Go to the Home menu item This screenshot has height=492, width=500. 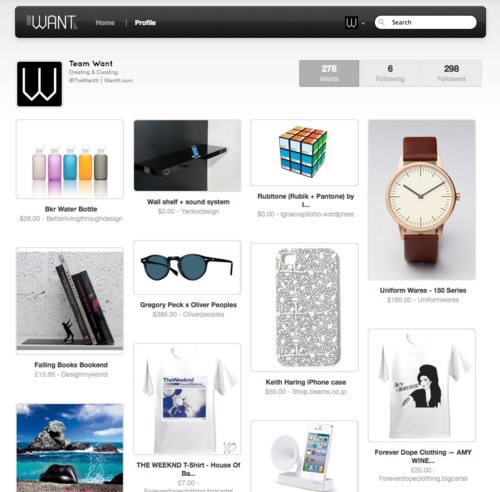(105, 23)
